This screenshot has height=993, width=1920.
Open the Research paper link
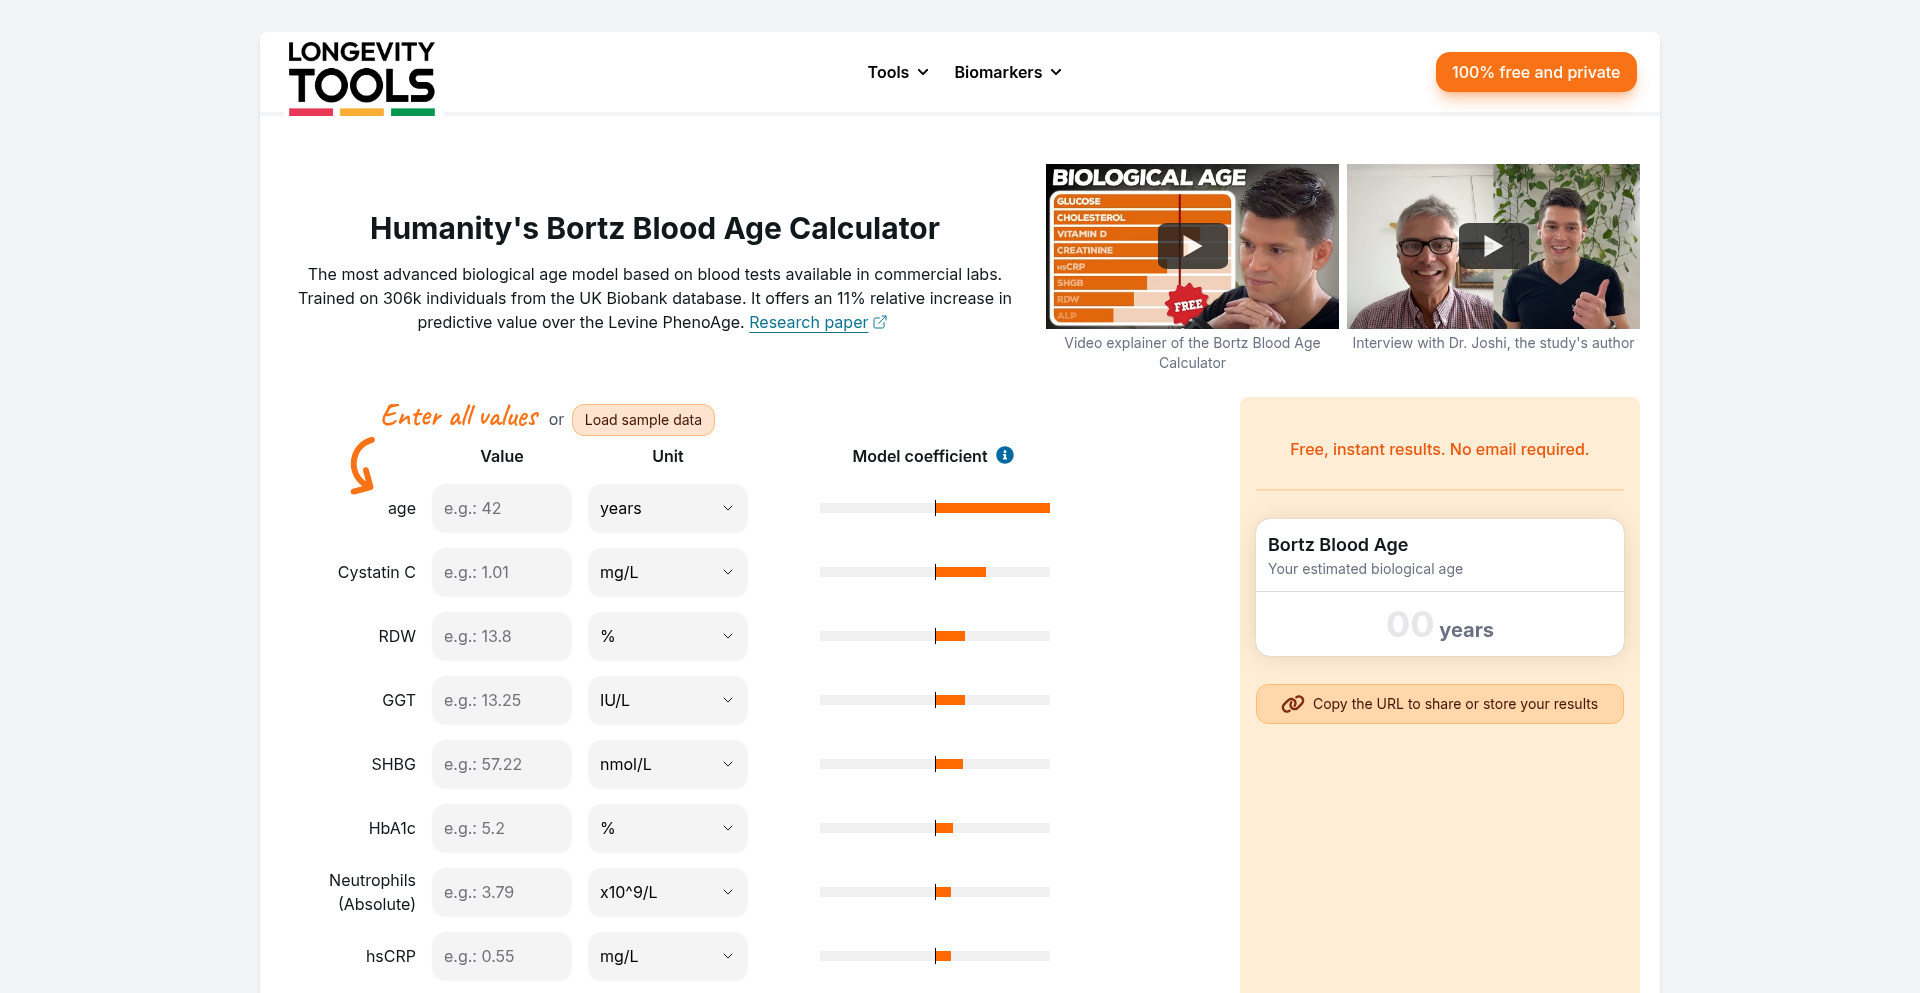coord(808,322)
